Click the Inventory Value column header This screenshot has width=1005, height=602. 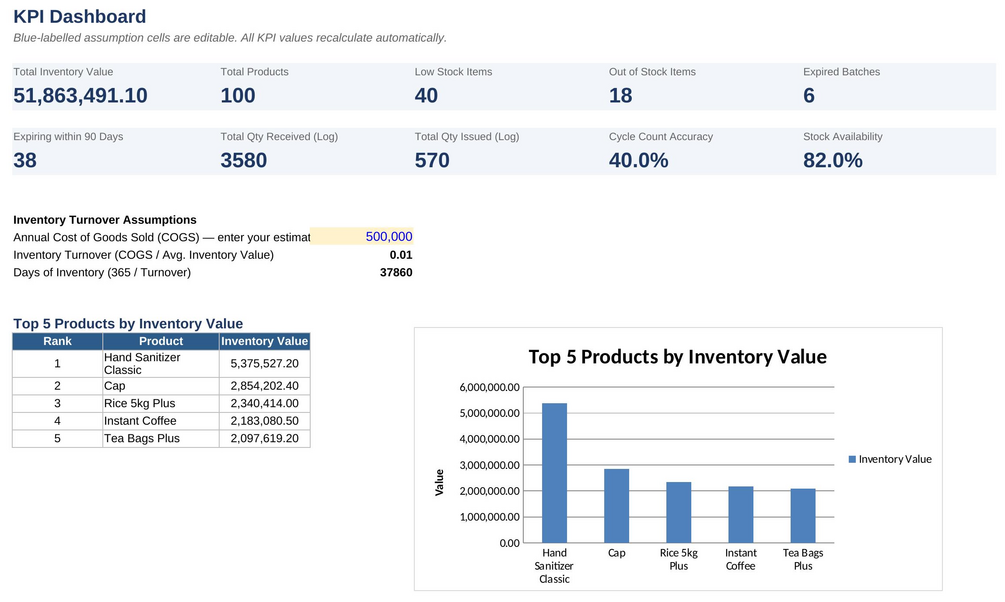[x=264, y=341]
